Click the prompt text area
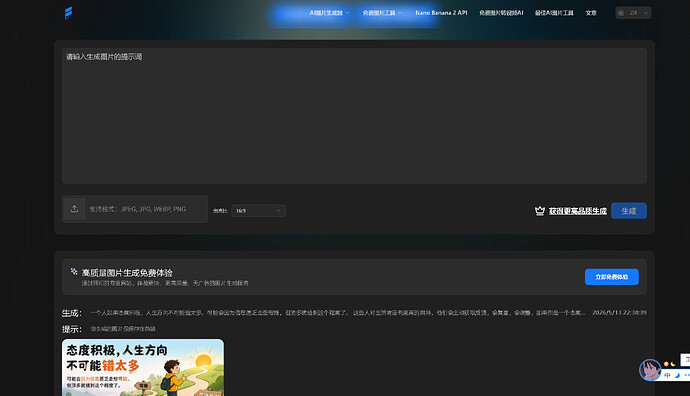 coord(354,116)
